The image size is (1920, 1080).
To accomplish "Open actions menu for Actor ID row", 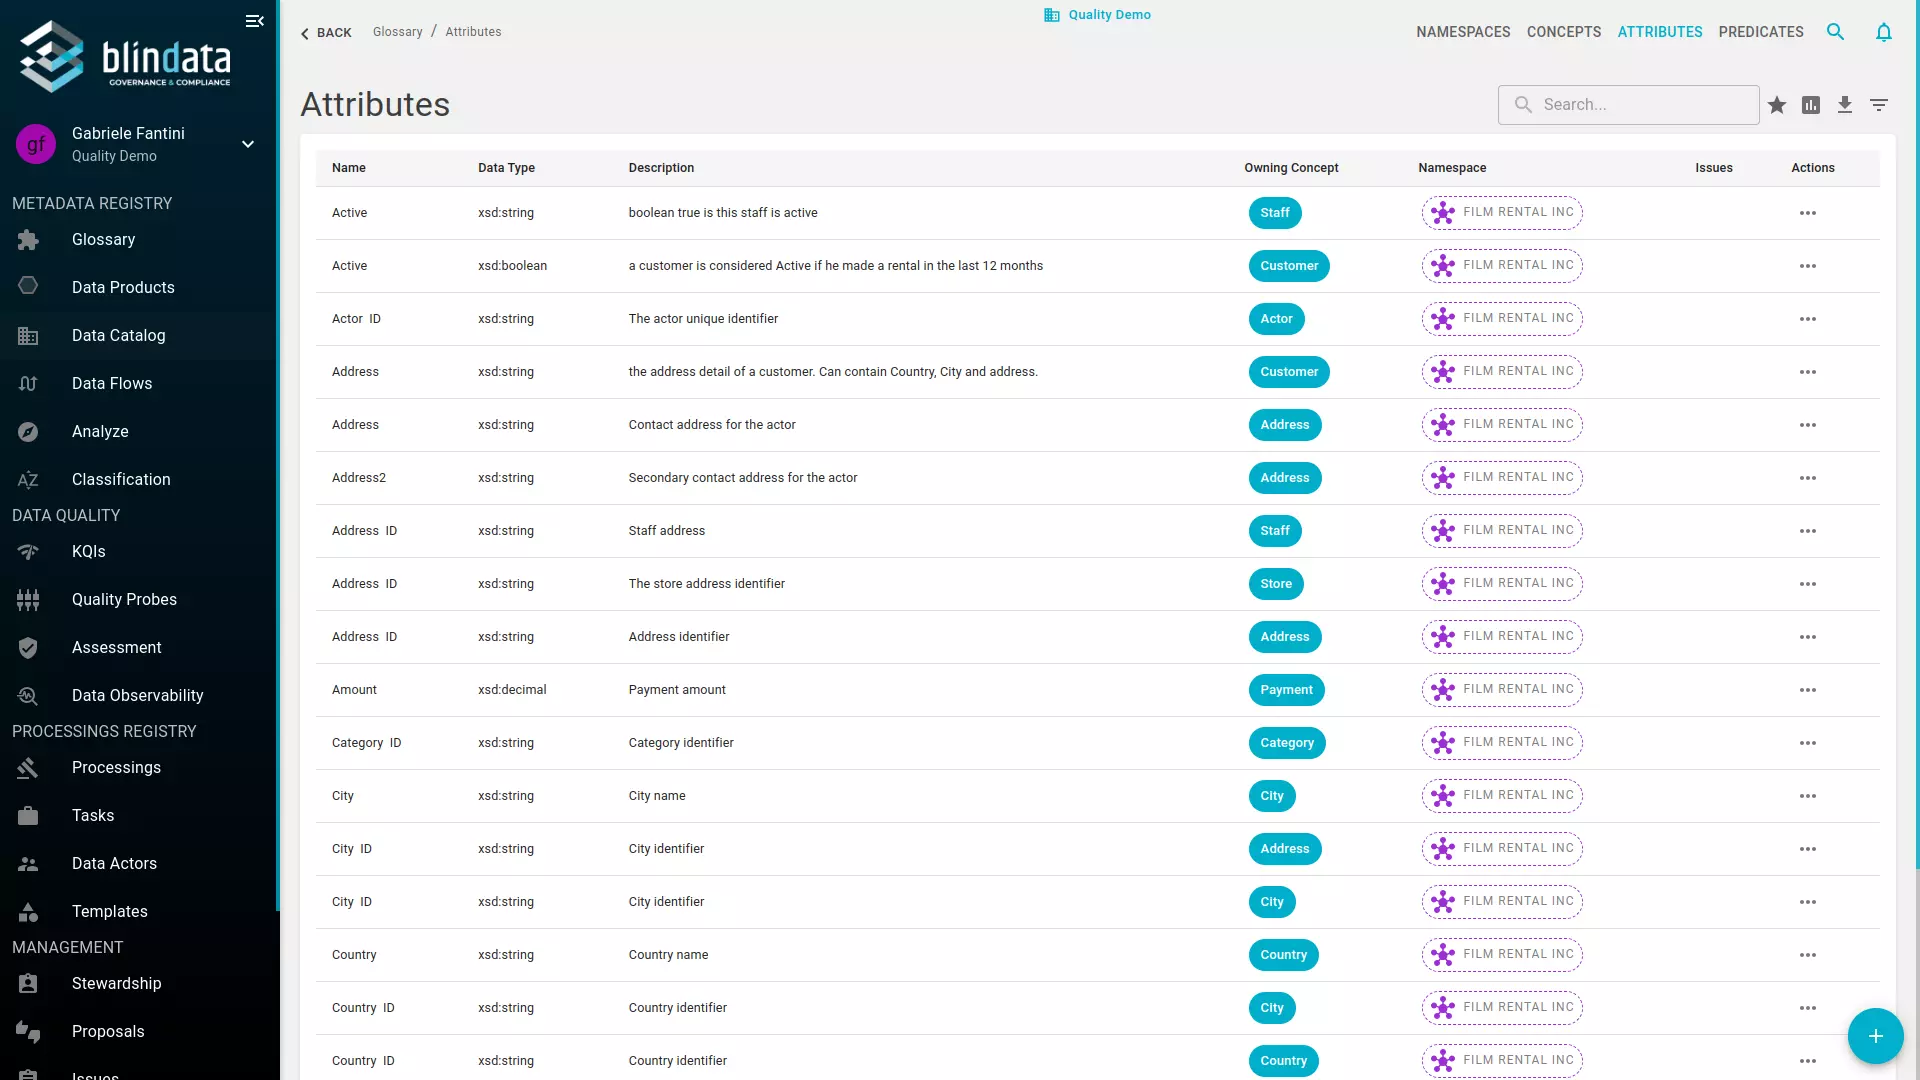I will (x=1808, y=319).
